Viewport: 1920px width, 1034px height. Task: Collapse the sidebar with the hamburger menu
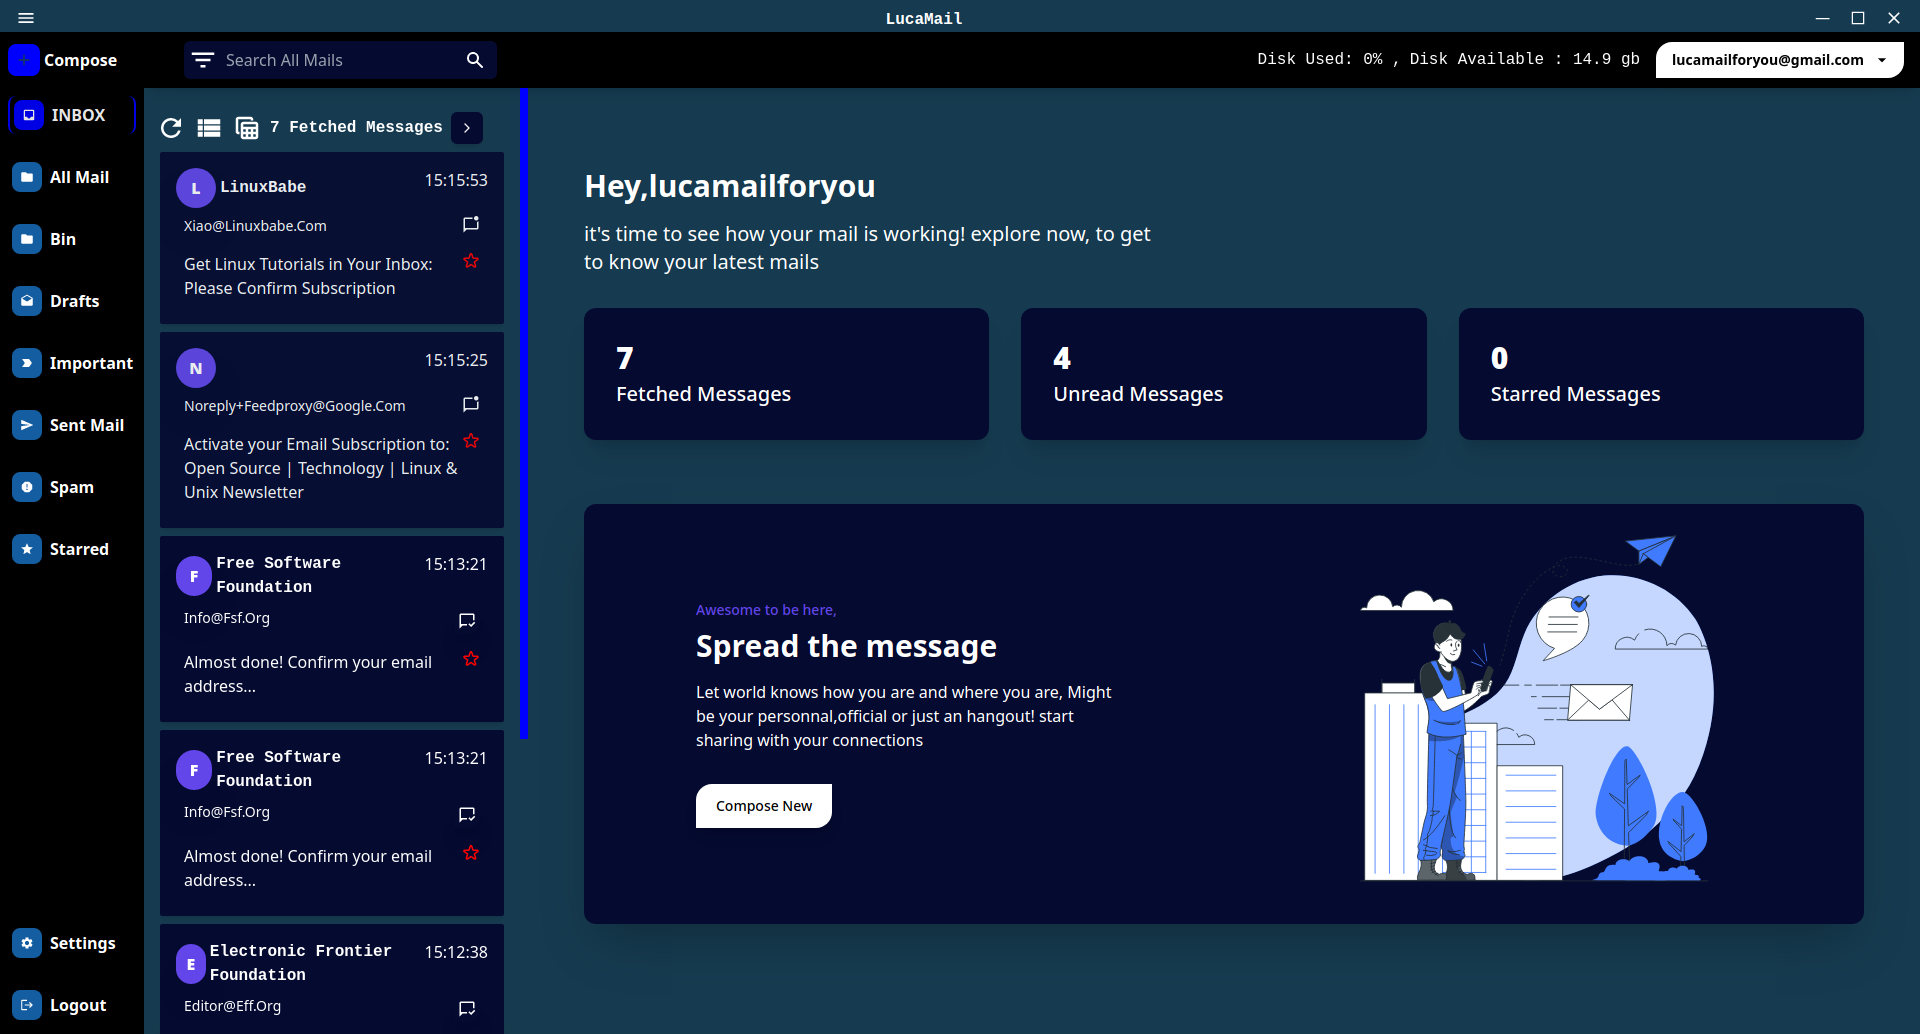tap(26, 18)
